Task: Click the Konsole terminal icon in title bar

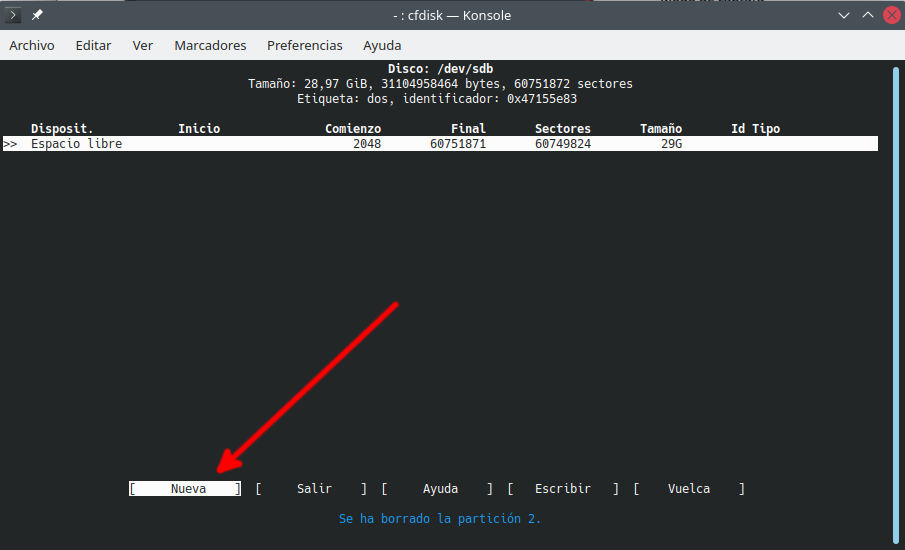Action: (x=14, y=15)
